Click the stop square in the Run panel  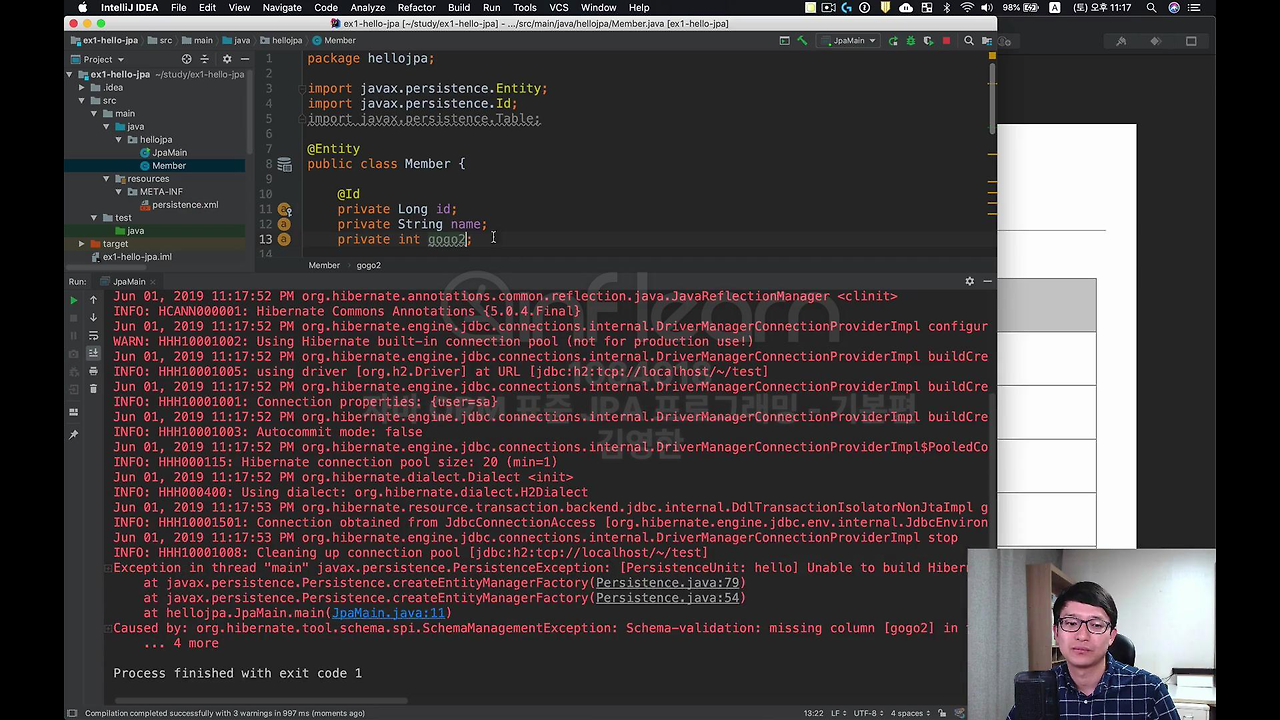[x=73, y=317]
